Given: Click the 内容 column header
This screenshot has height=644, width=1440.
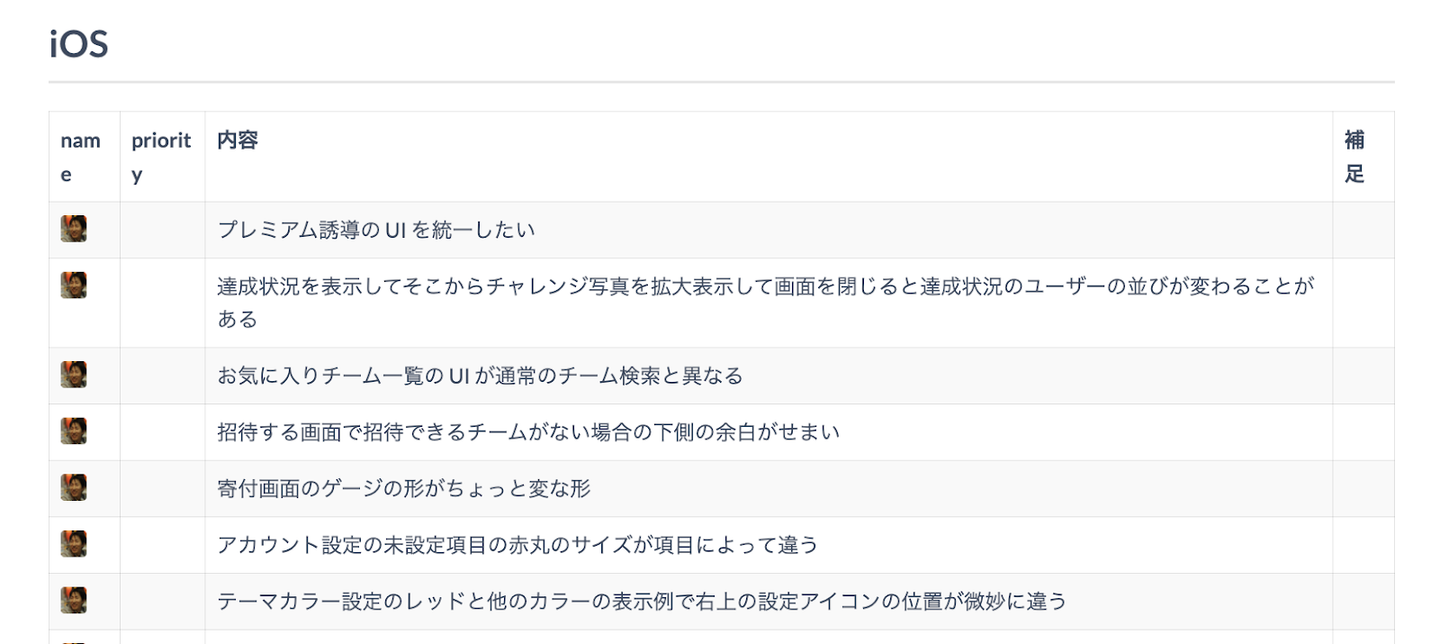Looking at the screenshot, I should point(238,140).
